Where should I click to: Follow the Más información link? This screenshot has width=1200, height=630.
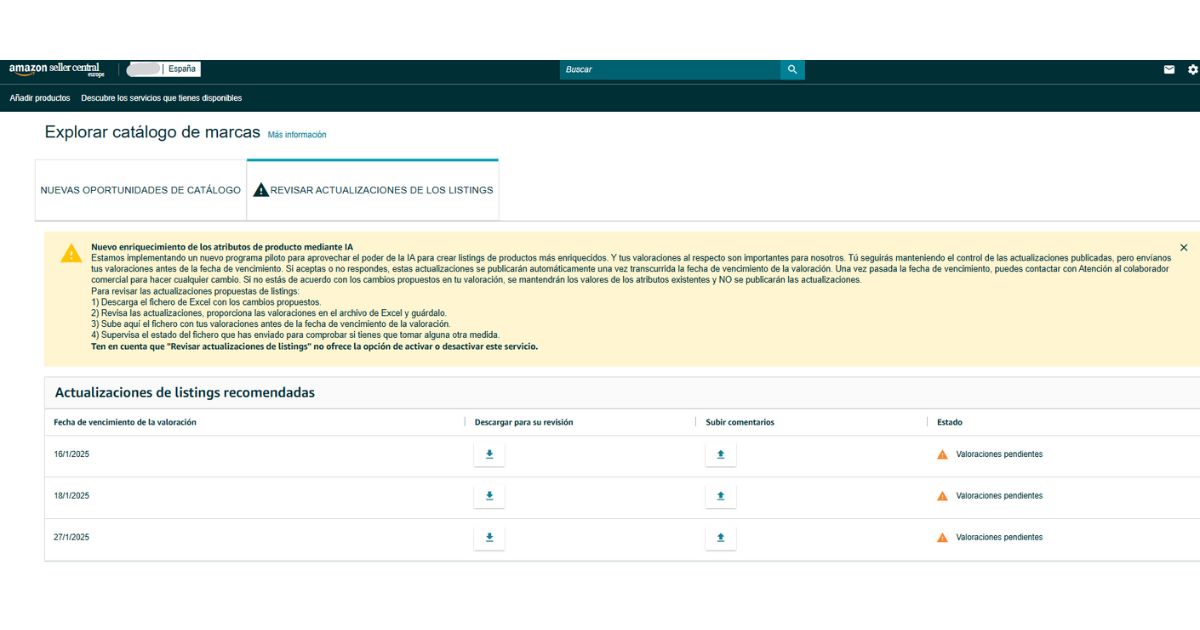pyautogui.click(x=297, y=135)
